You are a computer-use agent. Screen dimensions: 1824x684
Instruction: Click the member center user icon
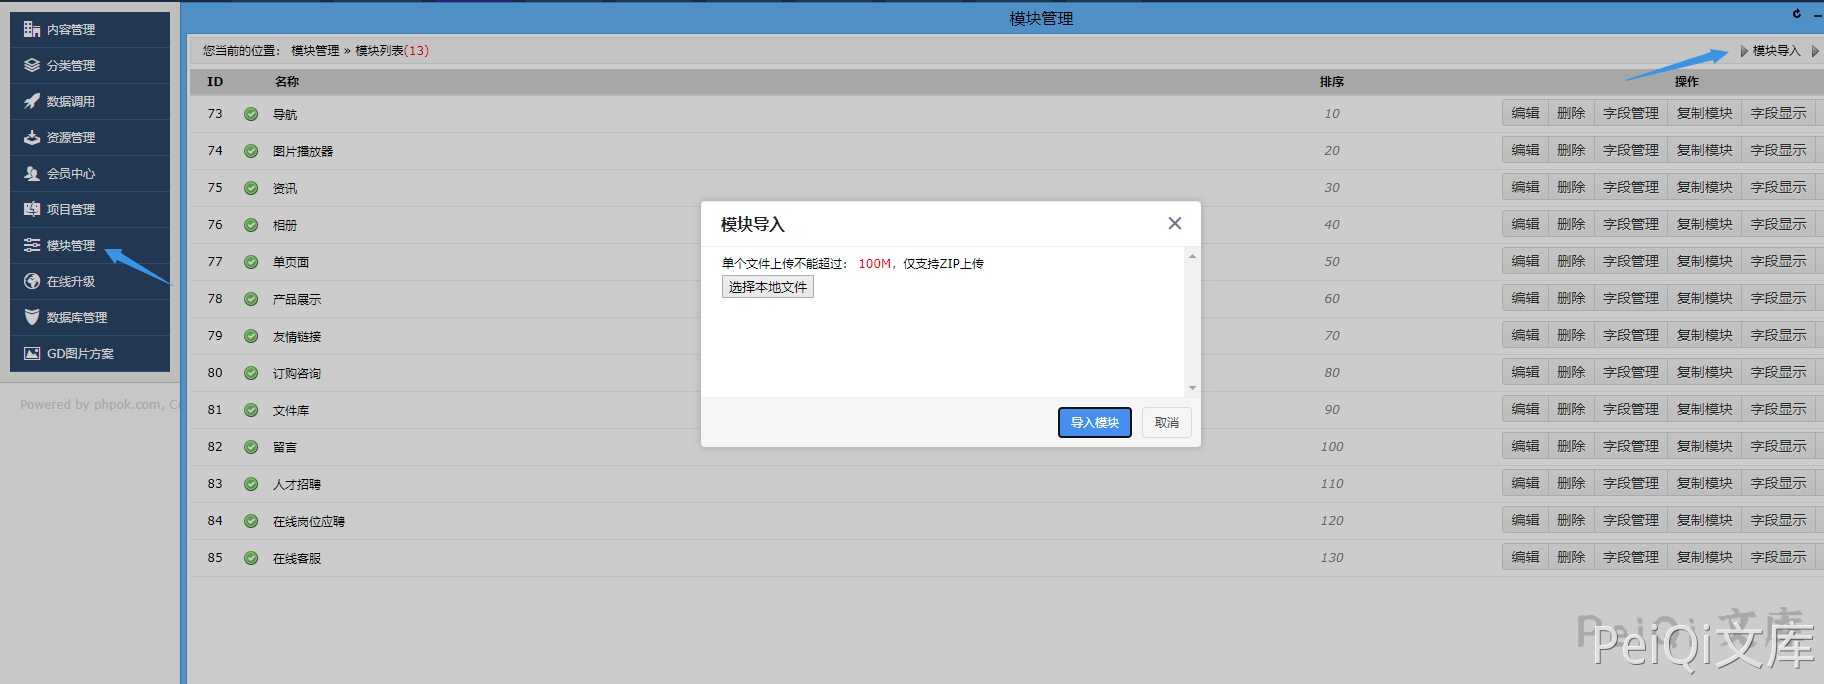click(32, 173)
